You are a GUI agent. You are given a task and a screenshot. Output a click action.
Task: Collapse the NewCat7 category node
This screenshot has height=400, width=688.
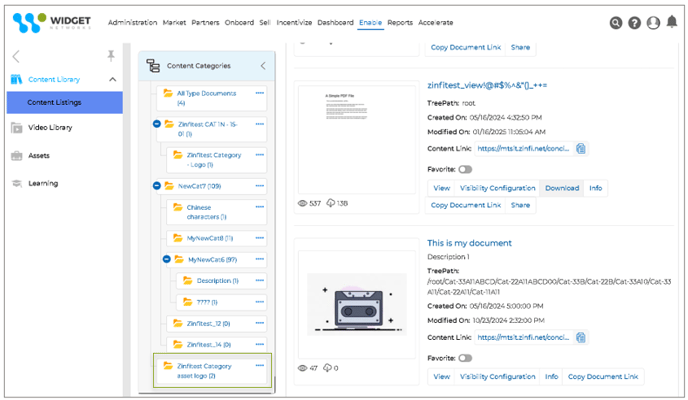coord(157,186)
